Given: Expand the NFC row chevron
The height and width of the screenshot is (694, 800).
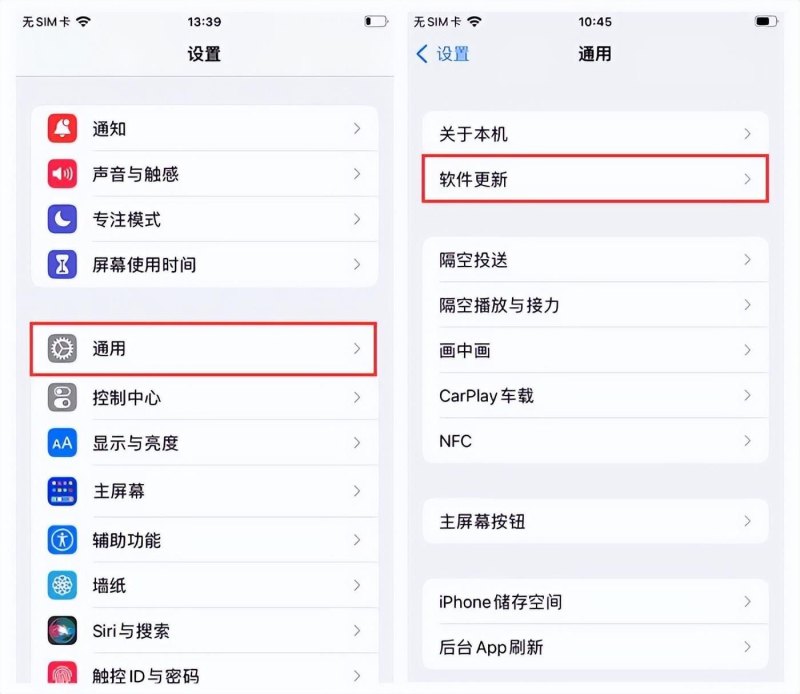Looking at the screenshot, I should (747, 441).
